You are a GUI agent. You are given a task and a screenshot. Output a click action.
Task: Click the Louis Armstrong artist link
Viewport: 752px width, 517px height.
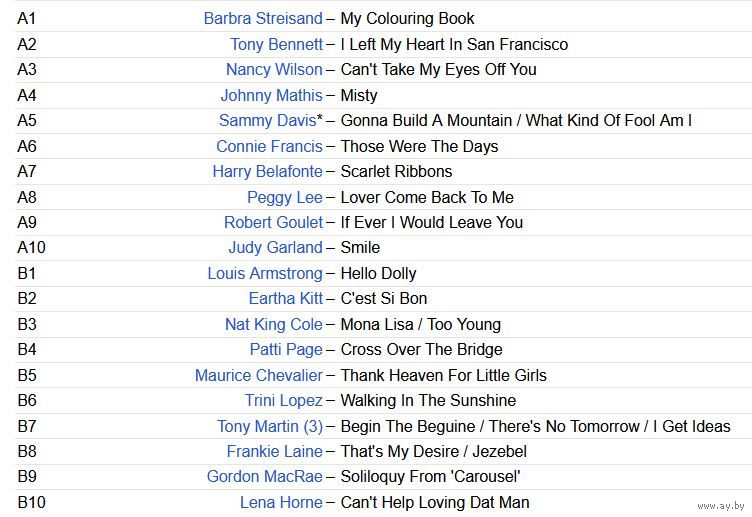coord(265,273)
